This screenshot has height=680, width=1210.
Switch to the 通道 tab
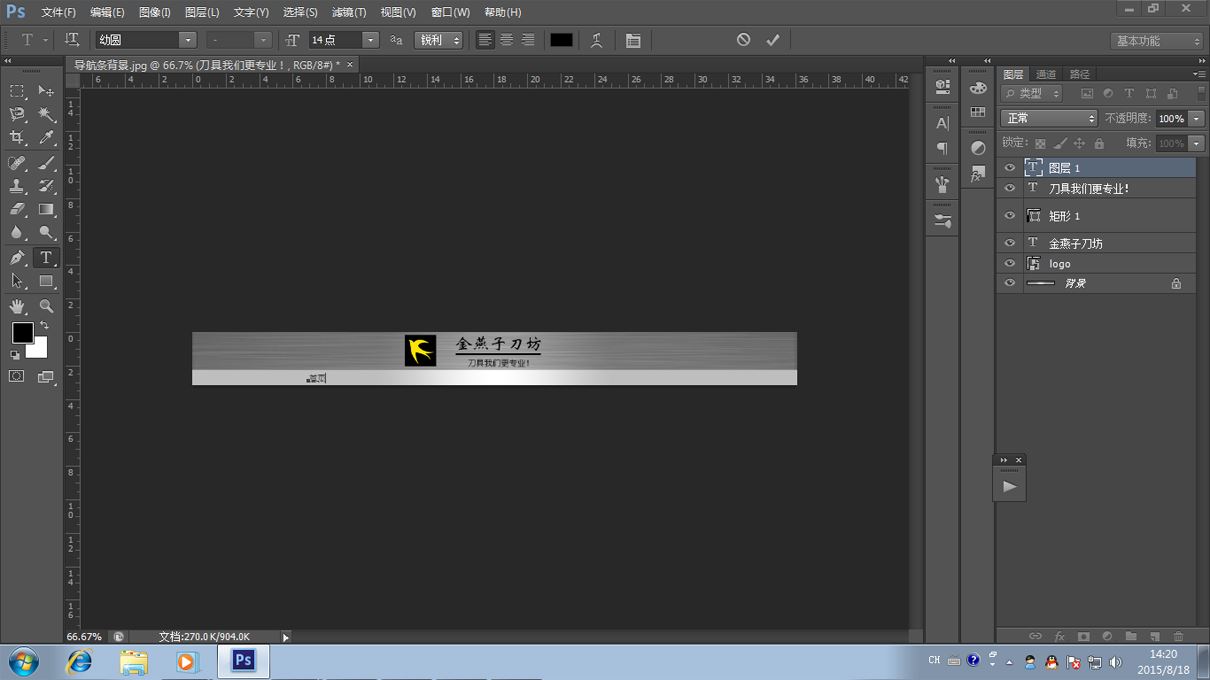[1046, 74]
